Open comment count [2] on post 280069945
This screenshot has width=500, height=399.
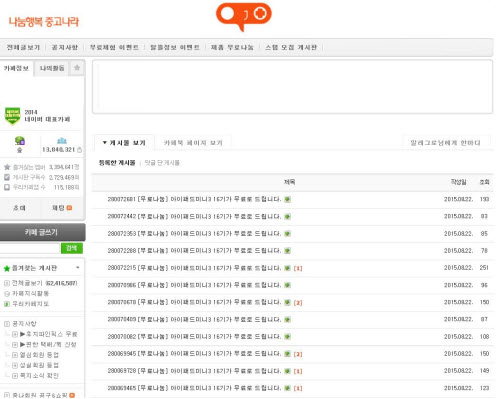click(x=298, y=354)
